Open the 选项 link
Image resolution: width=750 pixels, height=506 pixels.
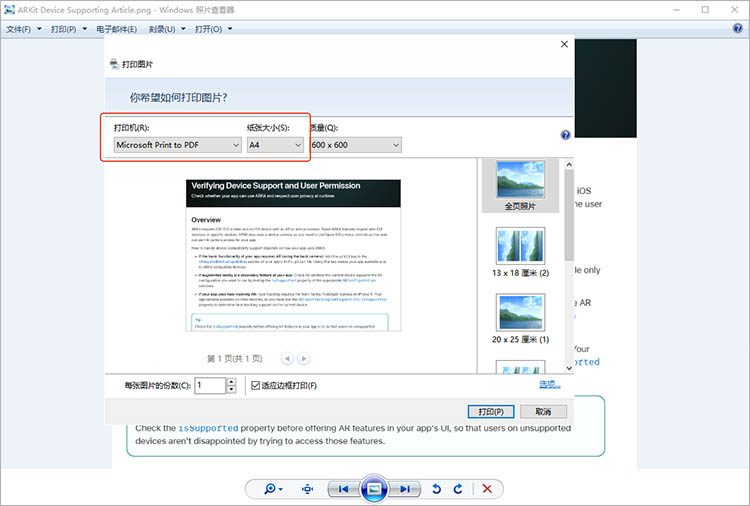pos(549,384)
